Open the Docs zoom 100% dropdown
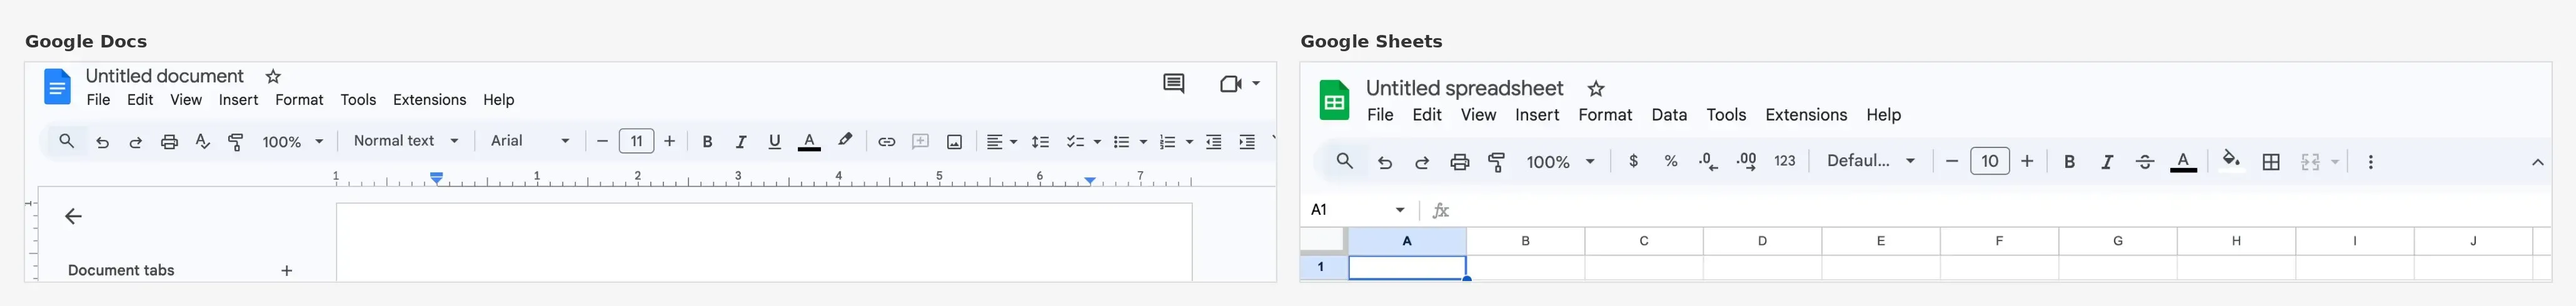The height and width of the screenshot is (306, 2576). click(293, 142)
